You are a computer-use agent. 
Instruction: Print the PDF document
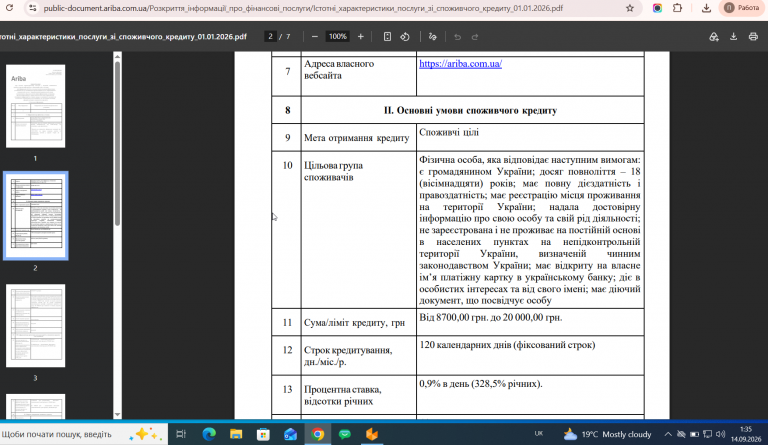[x=753, y=37]
